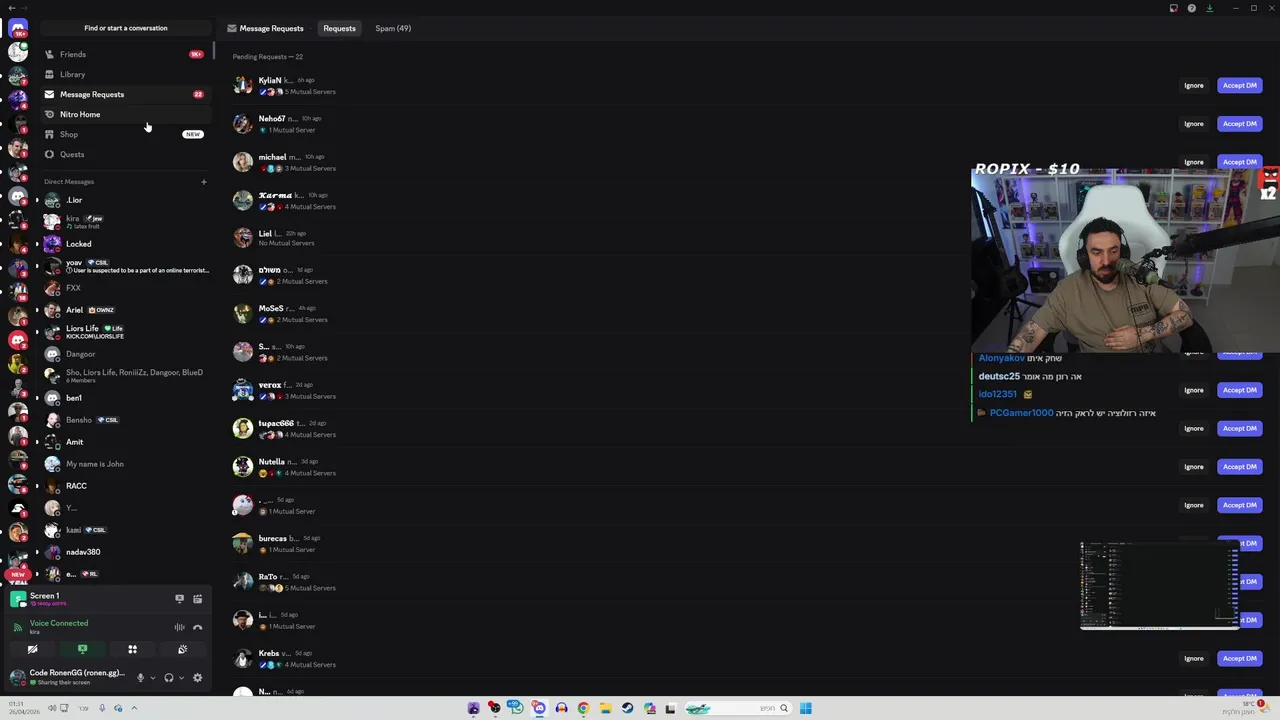Open the Message Requests sidebar entry

[x=125, y=94]
